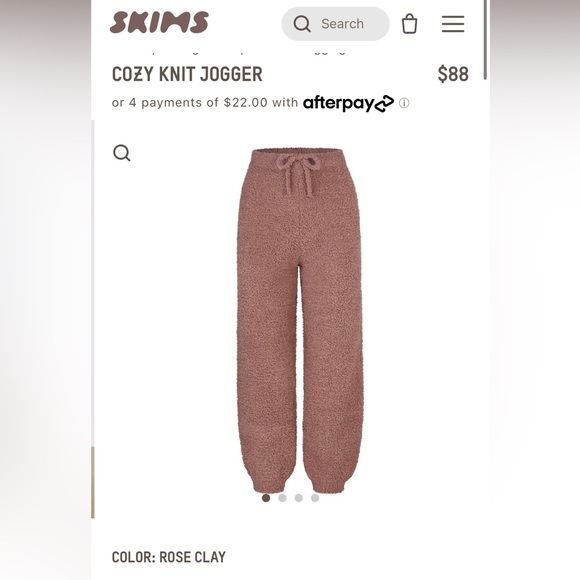Select the third carousel dot
This screenshot has height=580, width=580.
(x=299, y=498)
